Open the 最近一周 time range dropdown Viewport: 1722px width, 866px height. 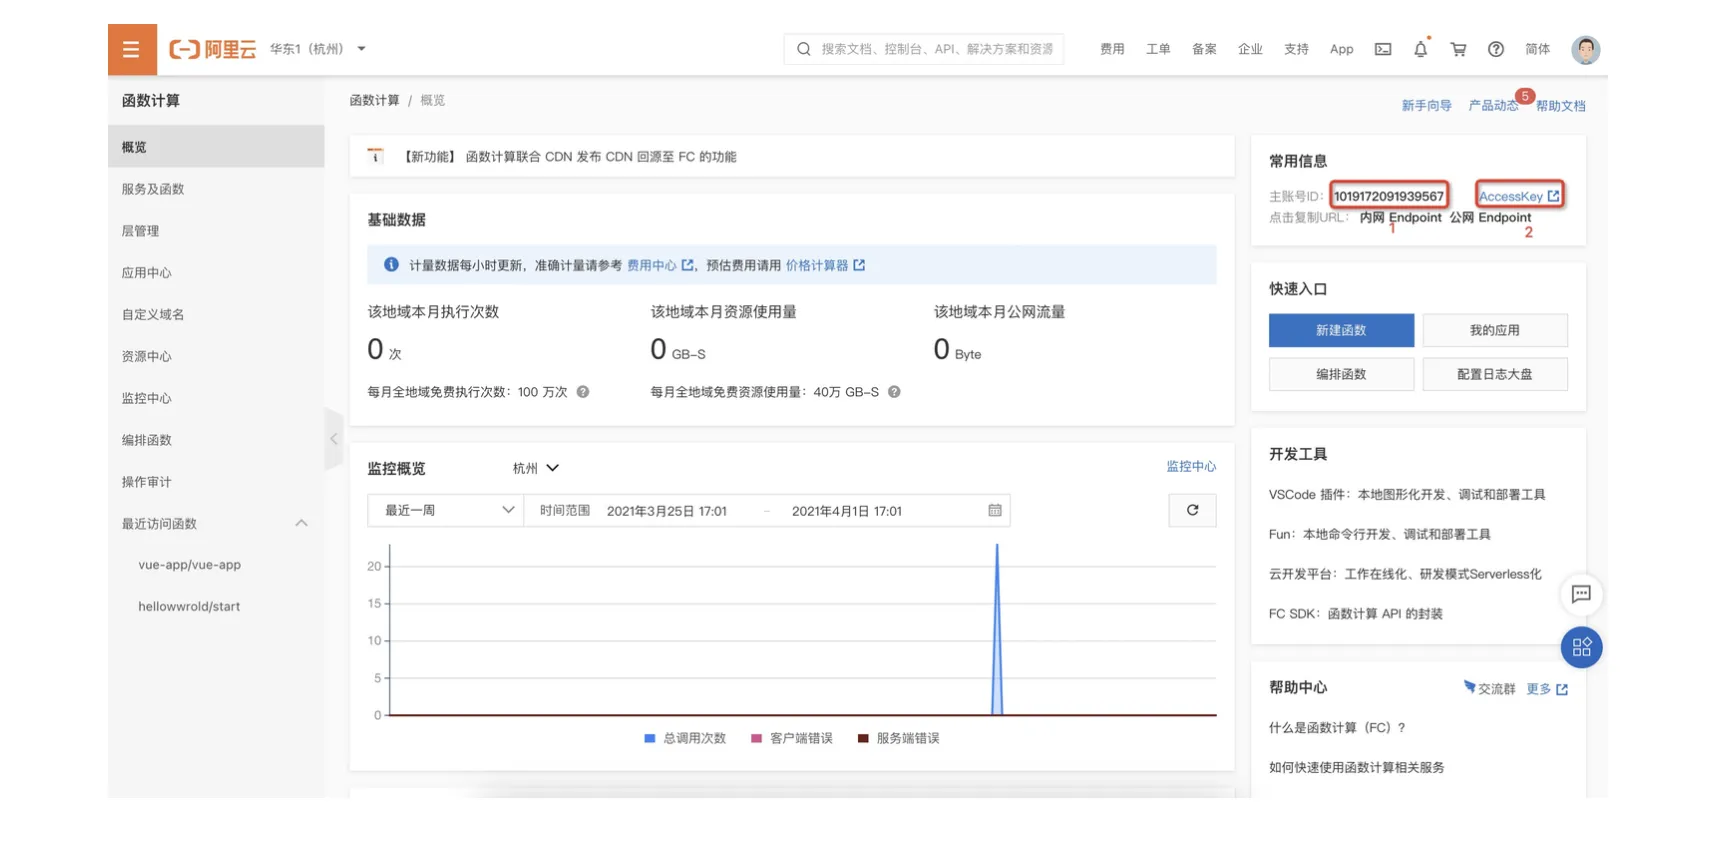(x=446, y=510)
